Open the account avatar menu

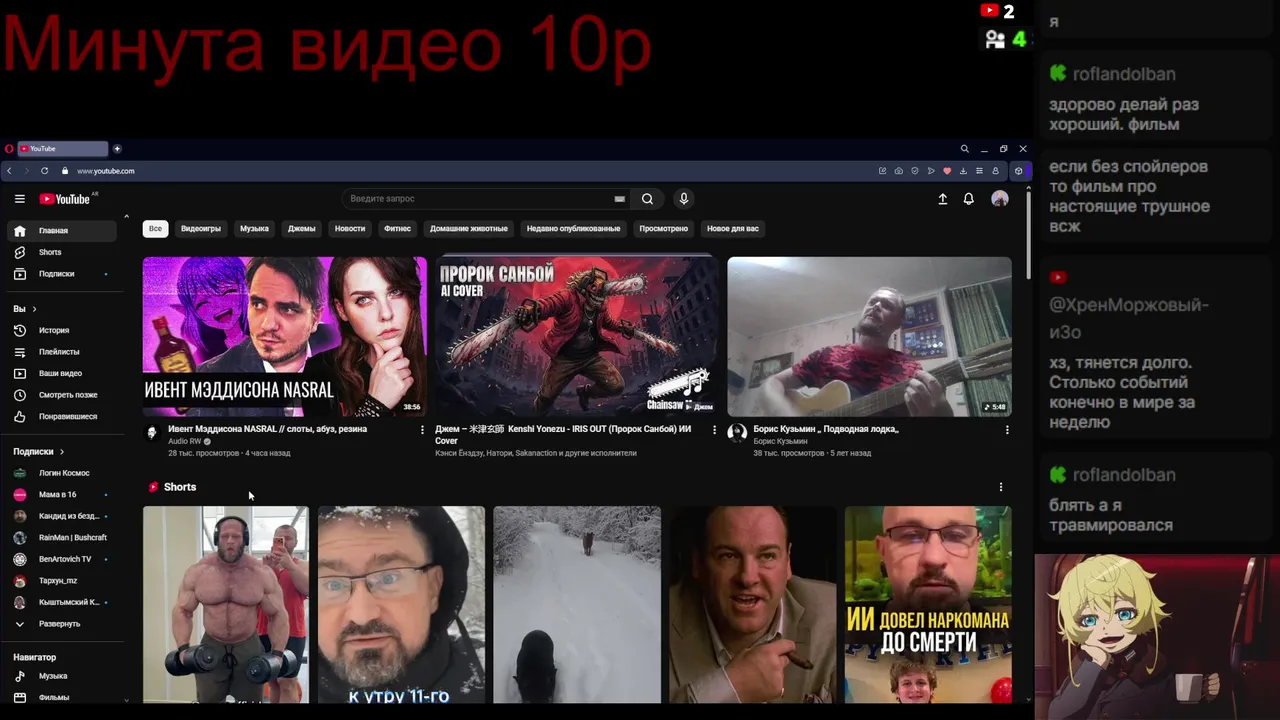click(x=1000, y=199)
